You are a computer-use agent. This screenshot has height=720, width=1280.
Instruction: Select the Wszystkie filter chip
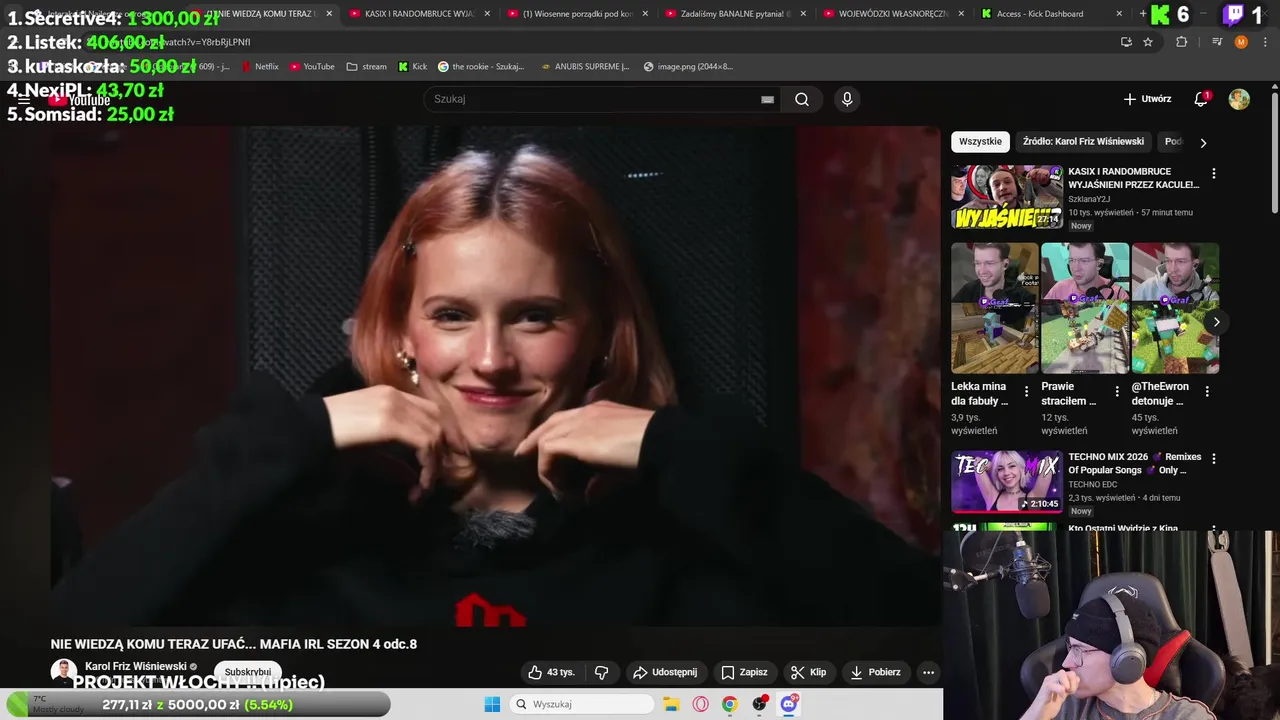[x=980, y=142]
